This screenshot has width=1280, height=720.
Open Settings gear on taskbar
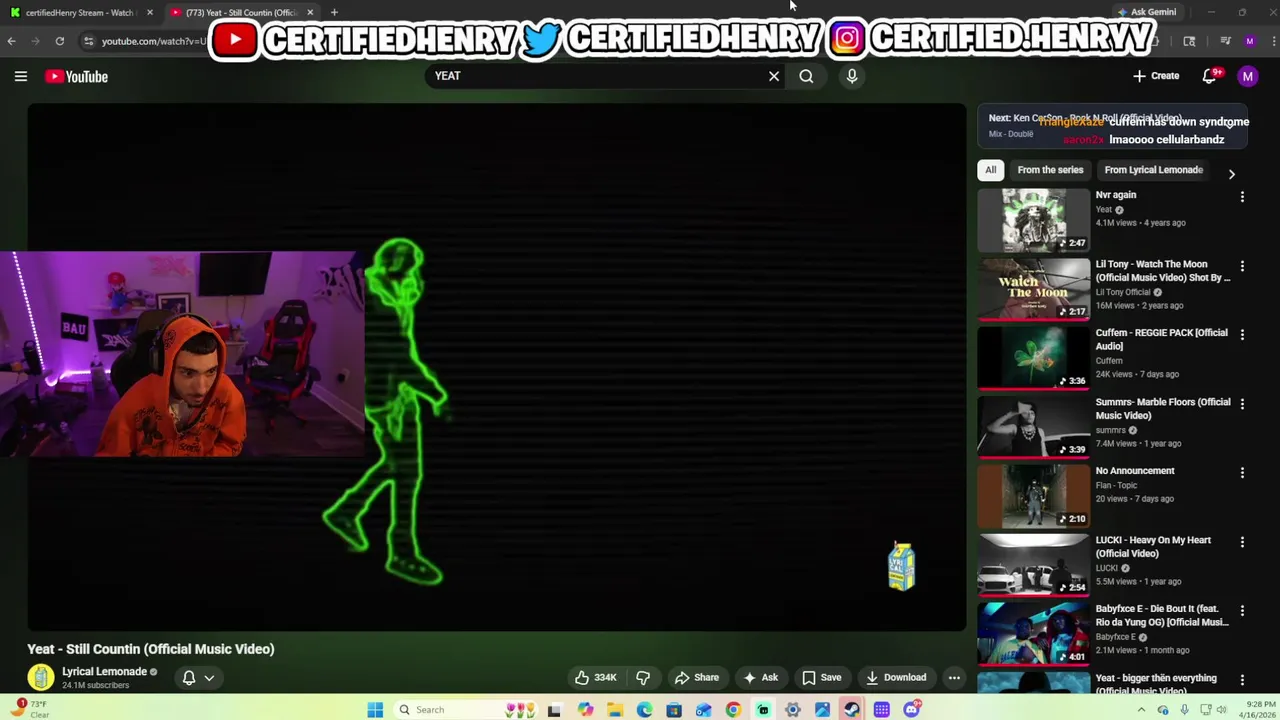(793, 710)
